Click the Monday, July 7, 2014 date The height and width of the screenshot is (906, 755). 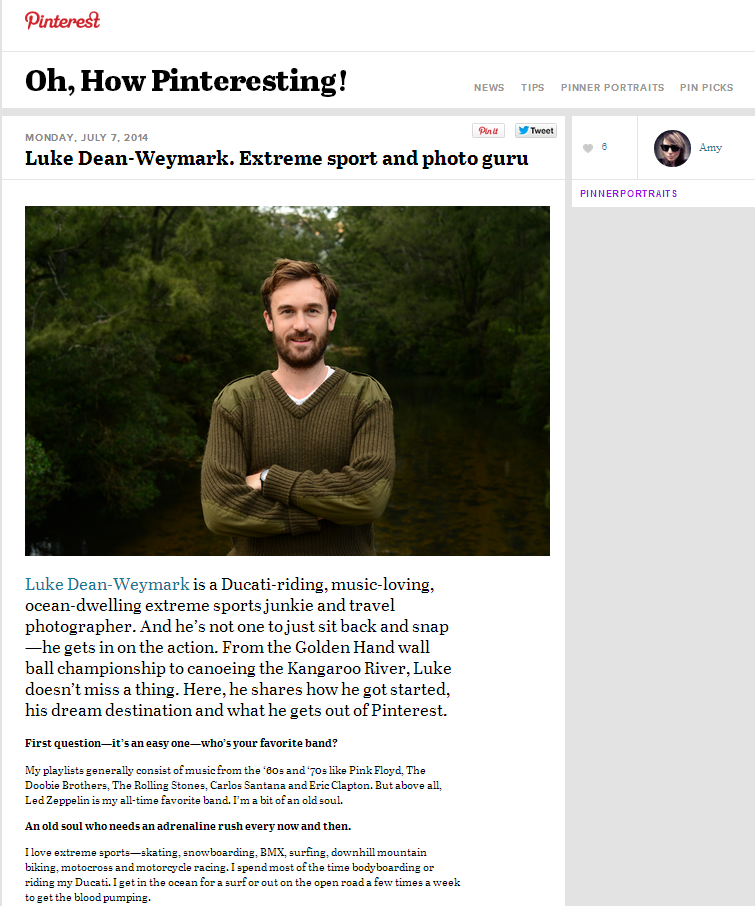coord(87,138)
